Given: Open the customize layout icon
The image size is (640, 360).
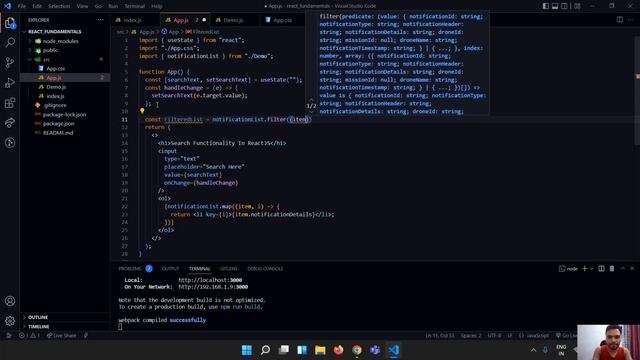Looking at the screenshot, I should pos(577,6).
